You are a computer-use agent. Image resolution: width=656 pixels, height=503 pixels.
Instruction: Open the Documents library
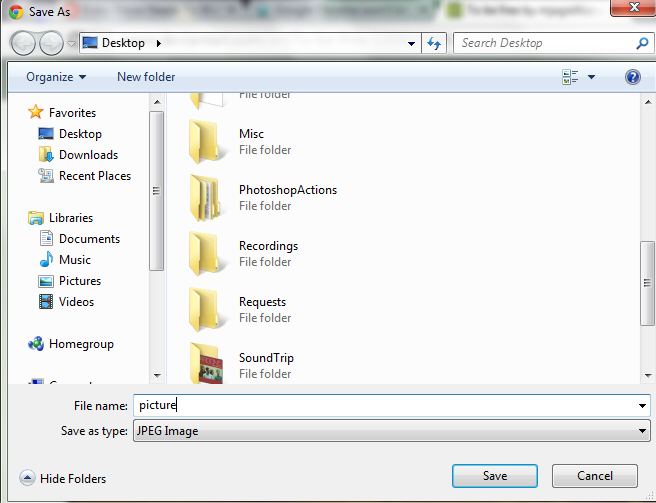pyautogui.click(x=90, y=239)
